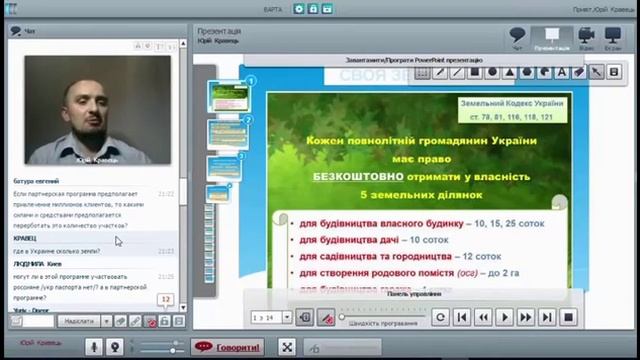This screenshot has height=360, width=640.
Task: Click the lock icon in top bar
Action: coord(313,9)
